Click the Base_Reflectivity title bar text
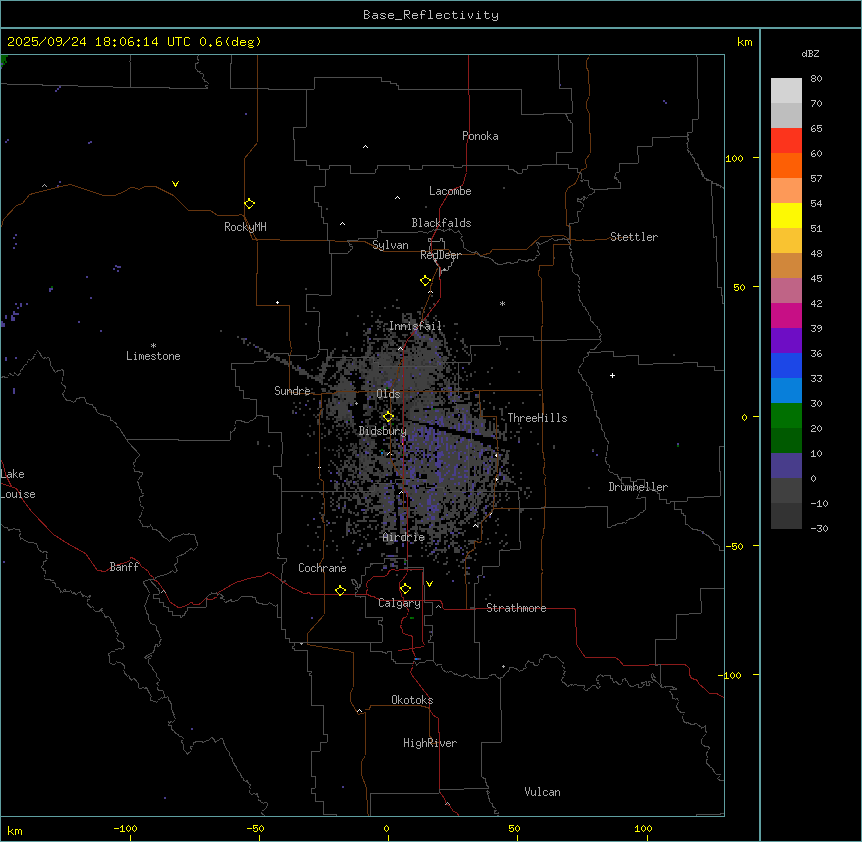Viewport: 862px width, 842px height. pos(430,15)
